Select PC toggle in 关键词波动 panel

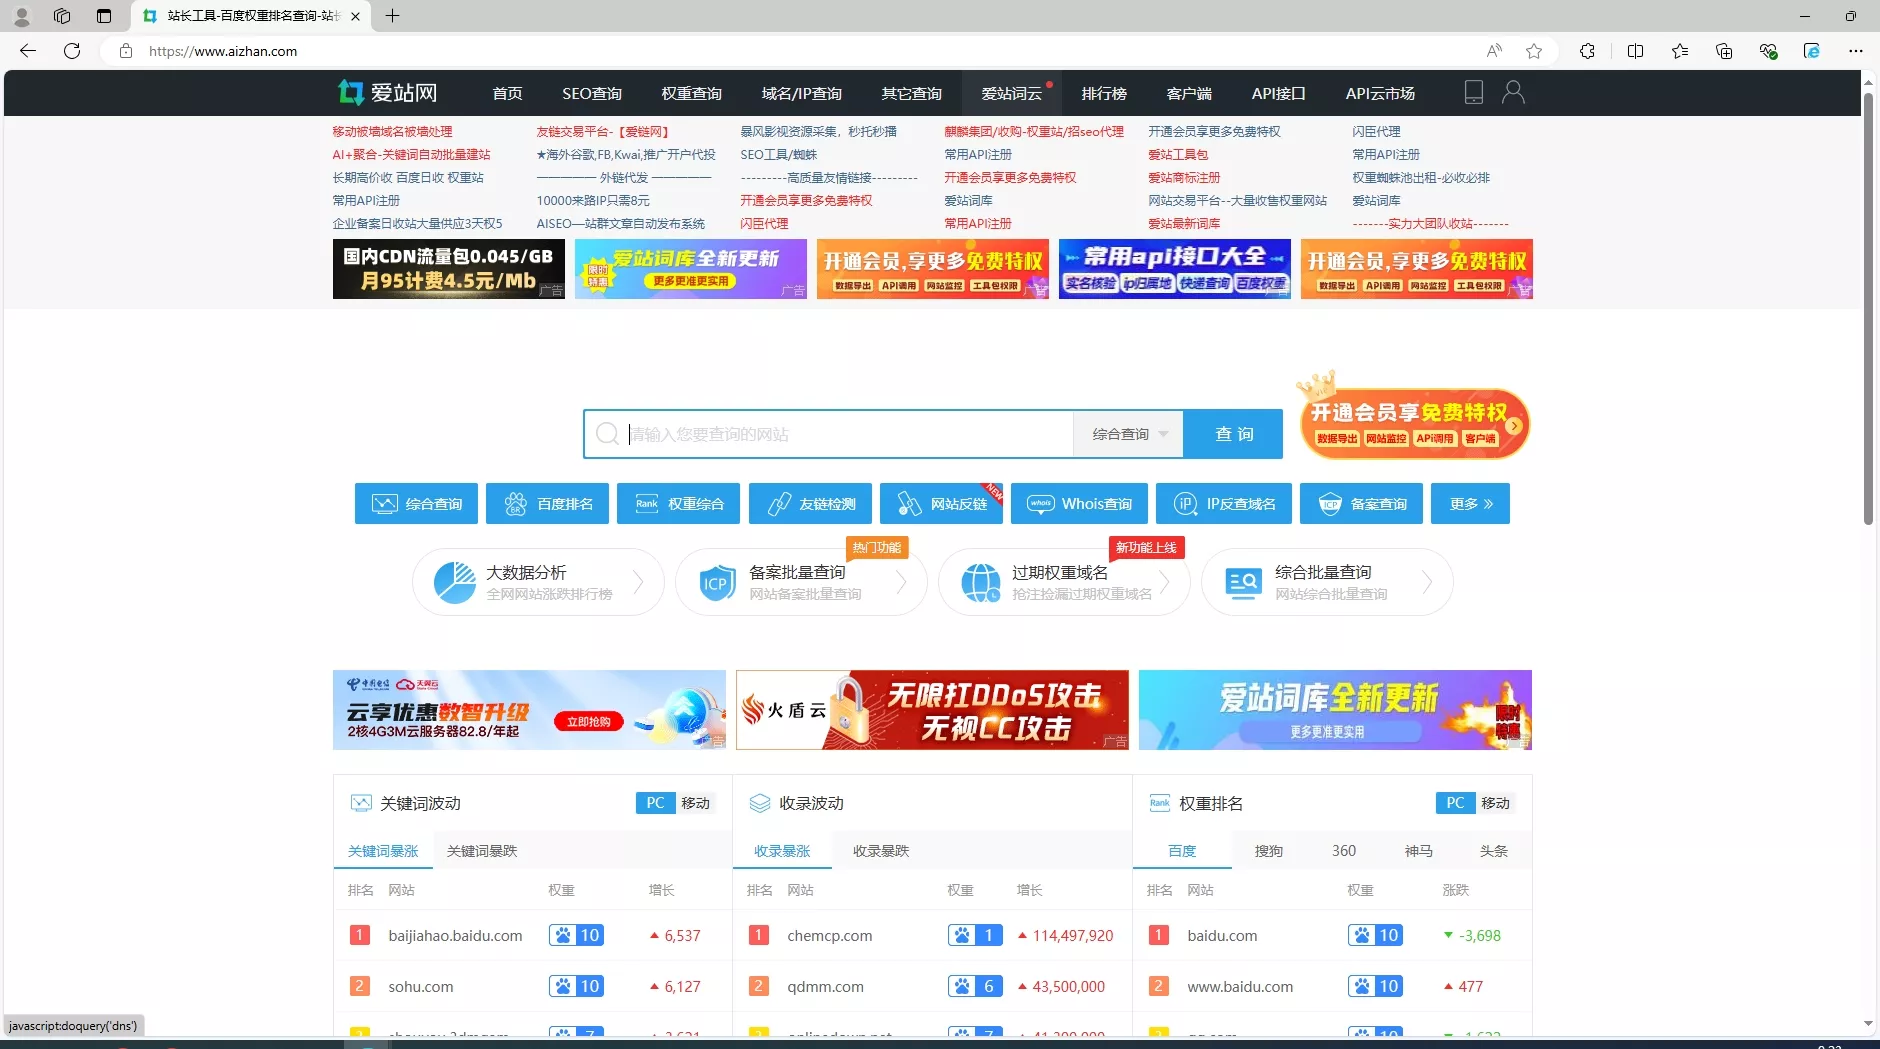[655, 803]
